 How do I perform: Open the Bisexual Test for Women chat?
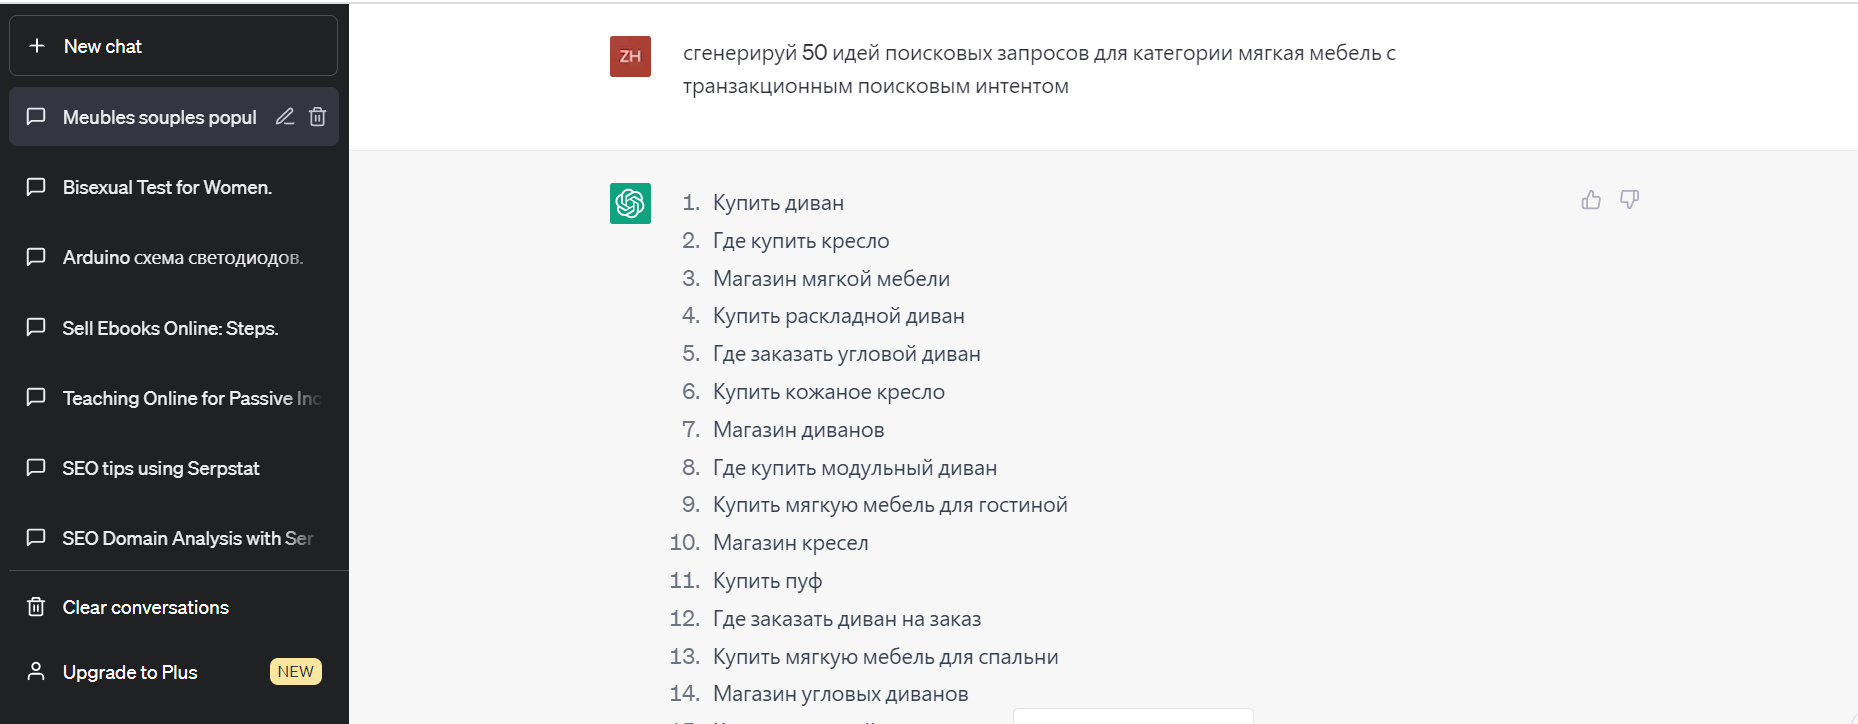[166, 187]
